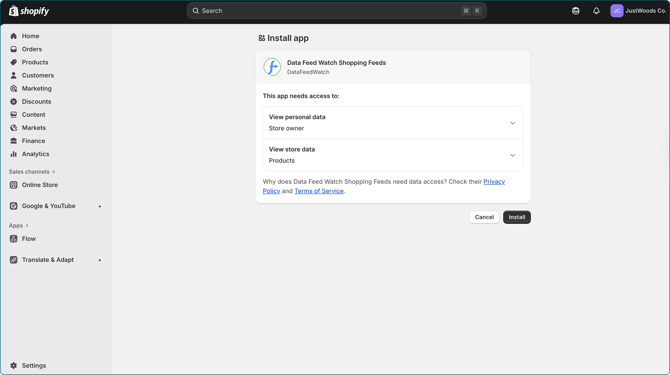Screen dimensions: 670x375
Task: Open JustWoods Co. account menu
Action: pyautogui.click(x=638, y=11)
